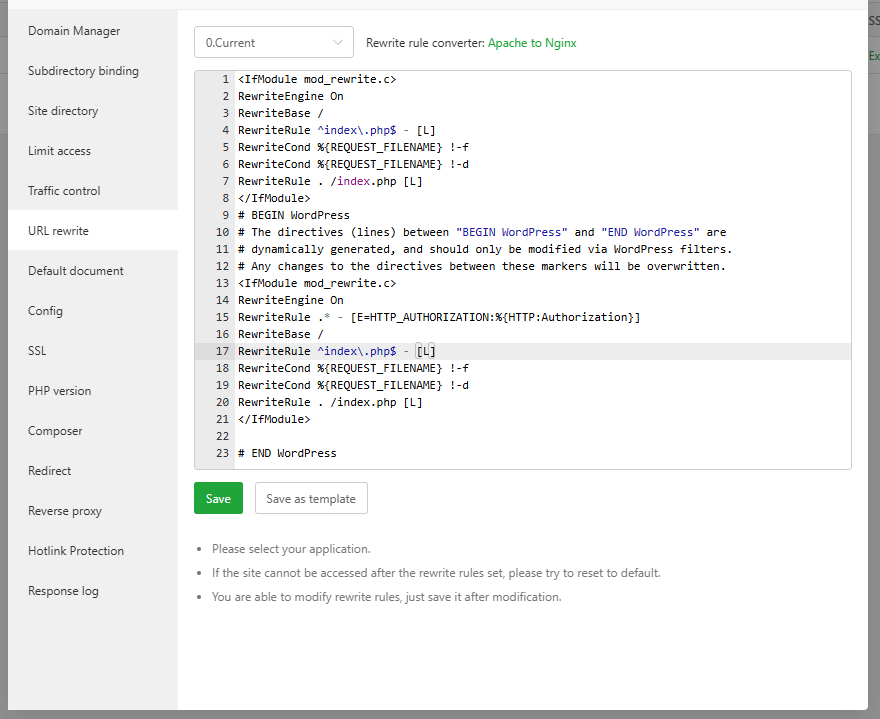
Task: Open the Traffic control settings
Action: [64, 191]
